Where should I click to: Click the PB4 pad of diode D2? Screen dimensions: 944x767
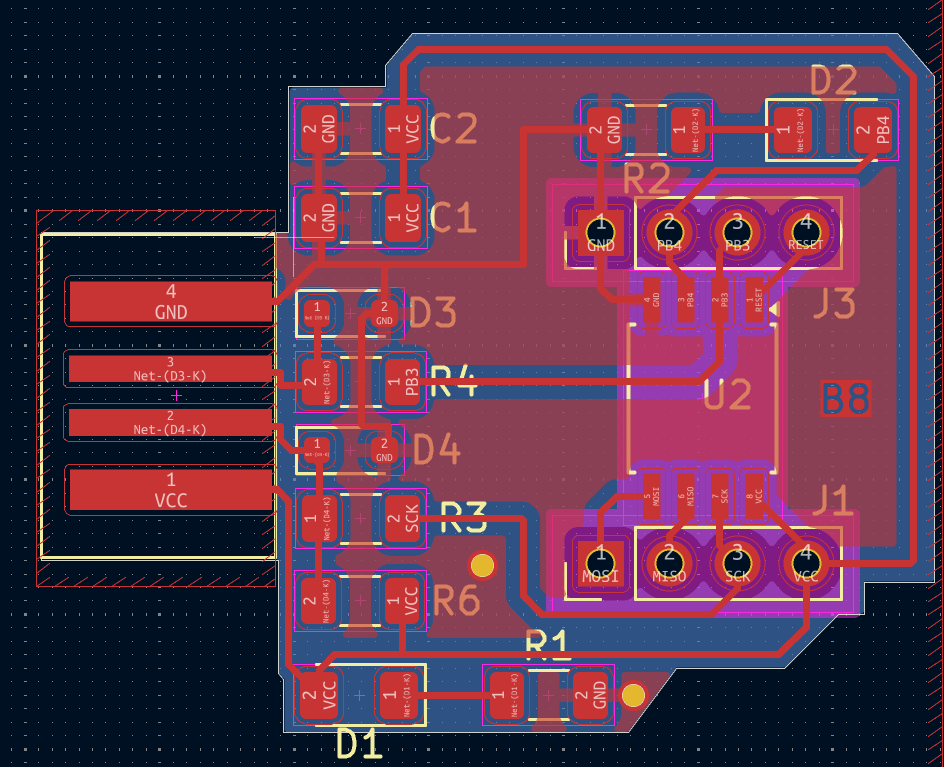pyautogui.click(x=875, y=129)
